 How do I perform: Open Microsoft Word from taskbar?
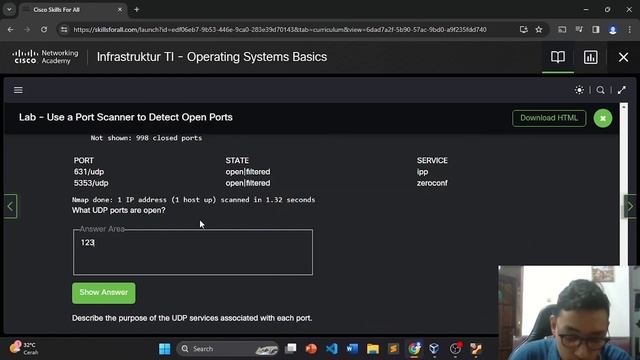(x=352, y=349)
